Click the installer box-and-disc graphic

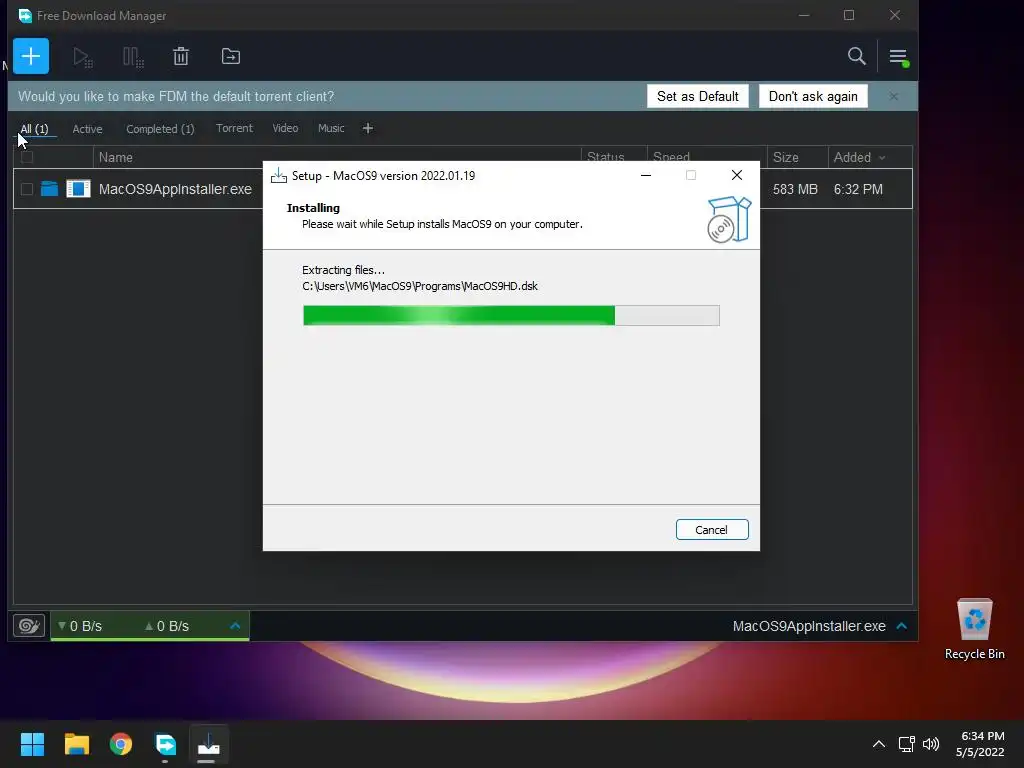pyautogui.click(x=729, y=219)
